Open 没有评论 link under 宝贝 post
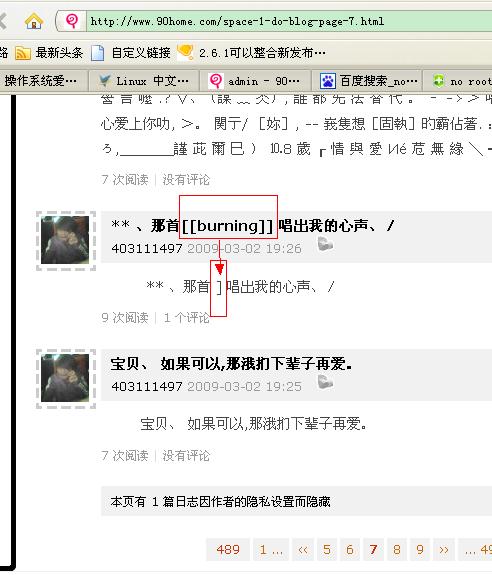 186,456
